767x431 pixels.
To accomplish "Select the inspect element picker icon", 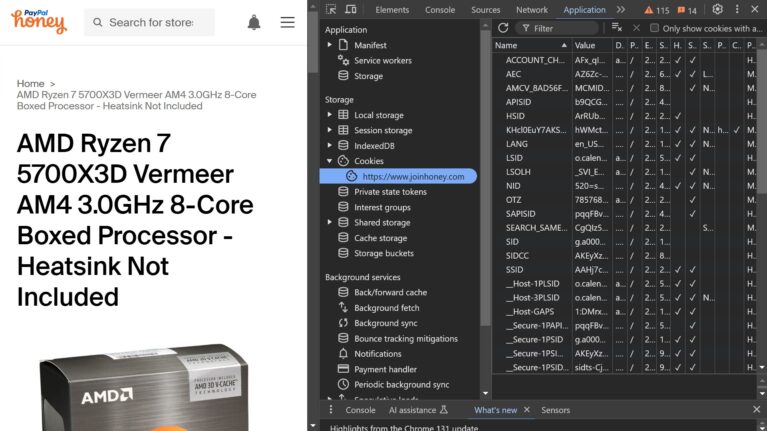I will [331, 9].
